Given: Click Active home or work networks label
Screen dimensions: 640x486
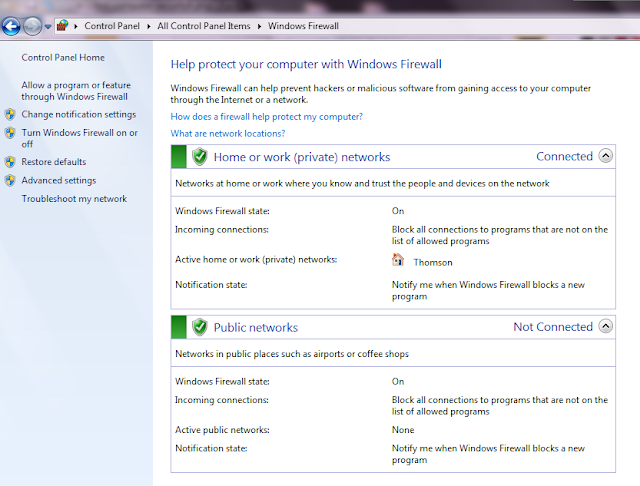Looking at the screenshot, I should 256,260.
